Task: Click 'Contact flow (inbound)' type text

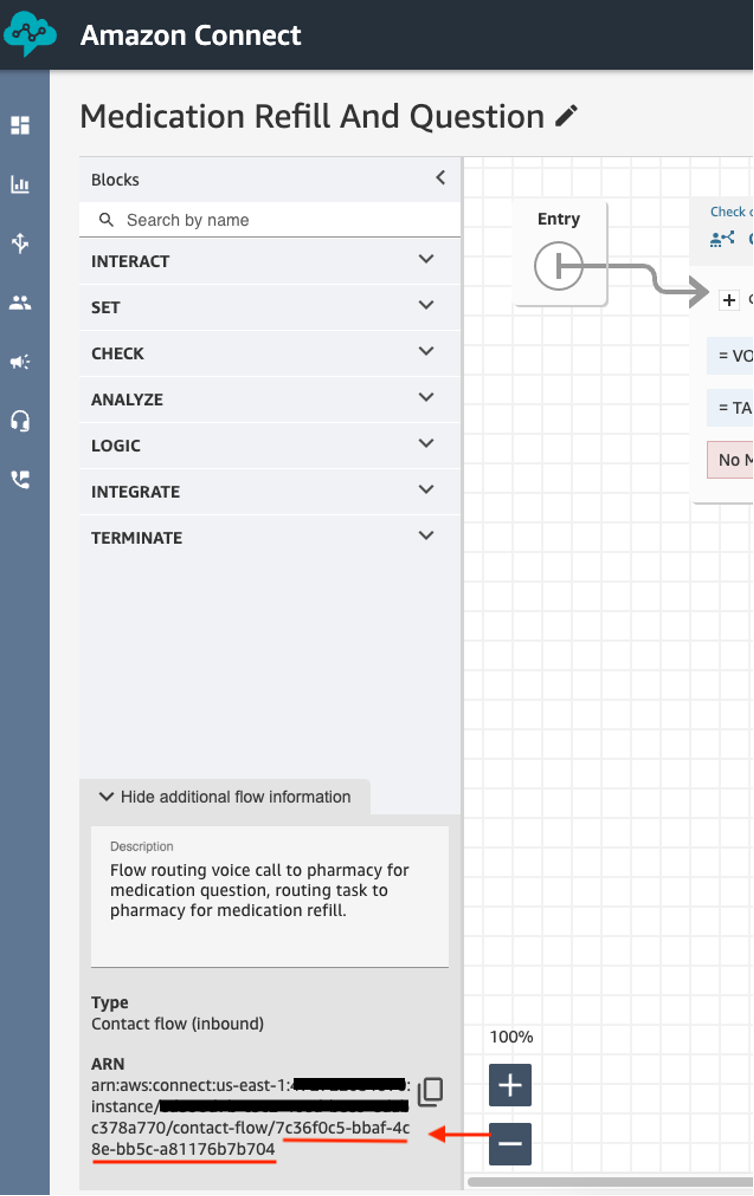Action: coord(178,1024)
